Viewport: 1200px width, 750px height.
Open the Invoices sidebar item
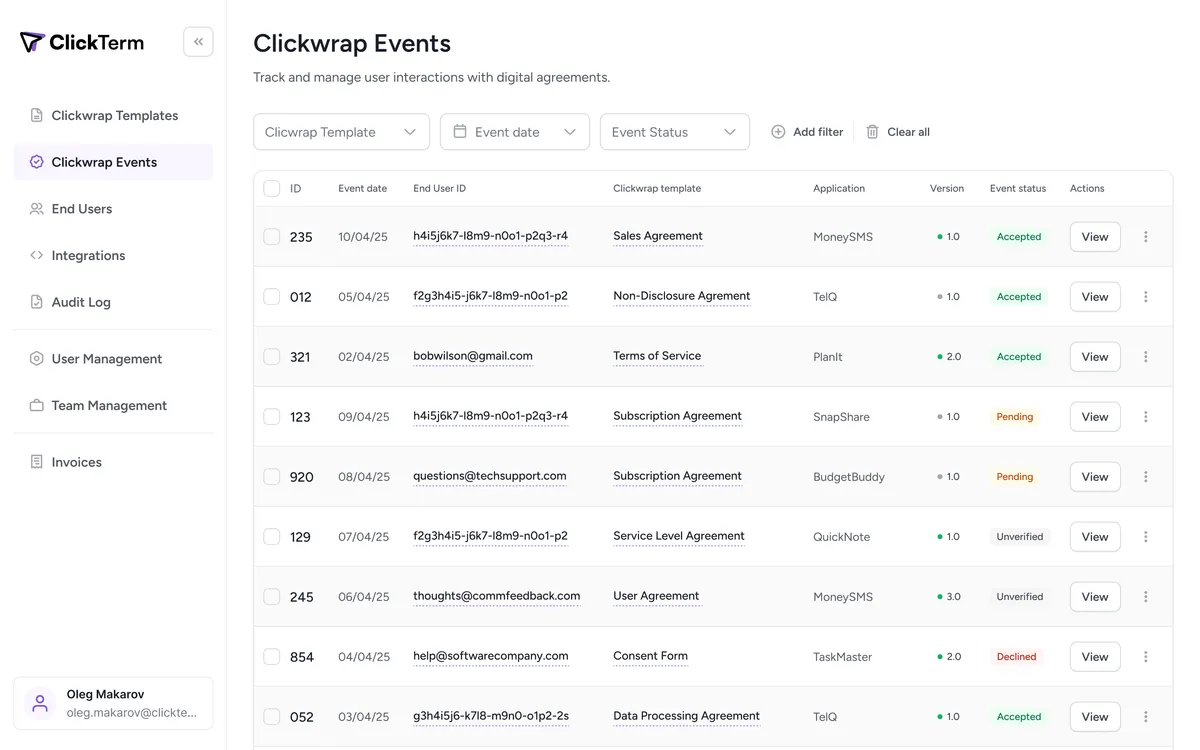pyautogui.click(x=76, y=462)
